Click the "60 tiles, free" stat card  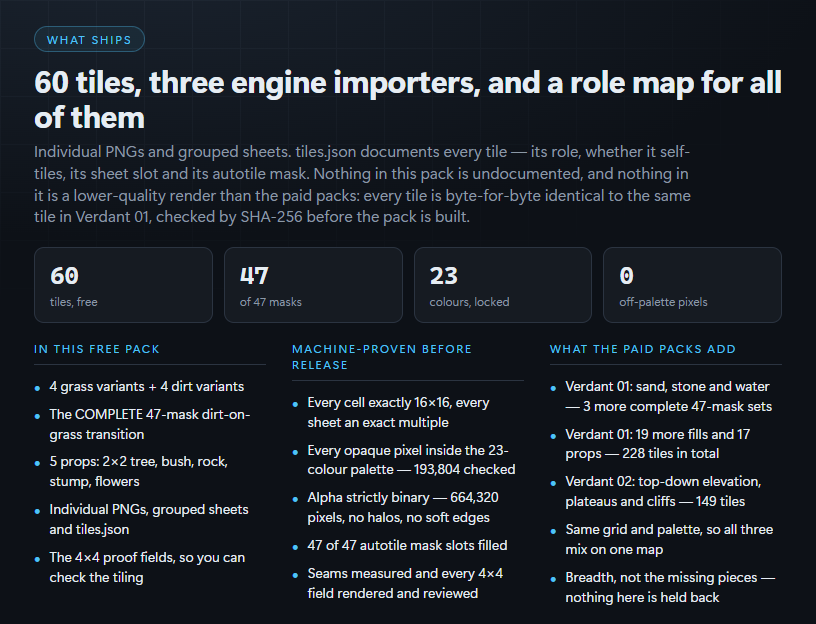coord(123,285)
